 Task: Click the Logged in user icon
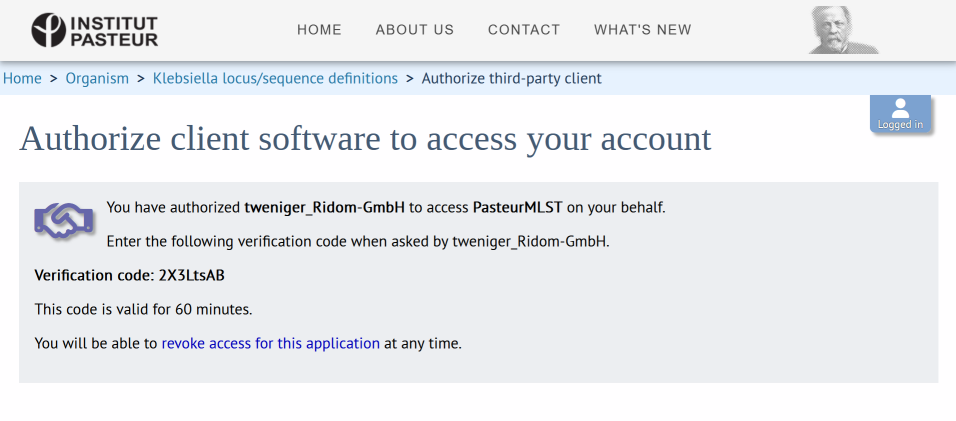click(x=900, y=113)
